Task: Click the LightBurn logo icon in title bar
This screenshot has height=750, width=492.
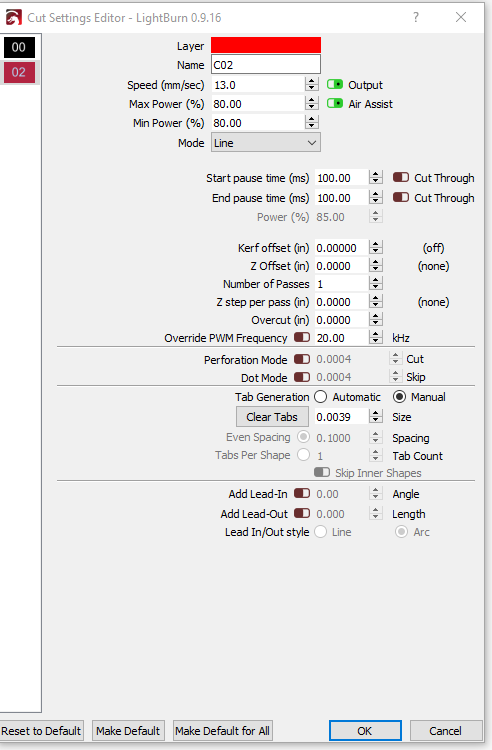Action: click(x=13, y=18)
